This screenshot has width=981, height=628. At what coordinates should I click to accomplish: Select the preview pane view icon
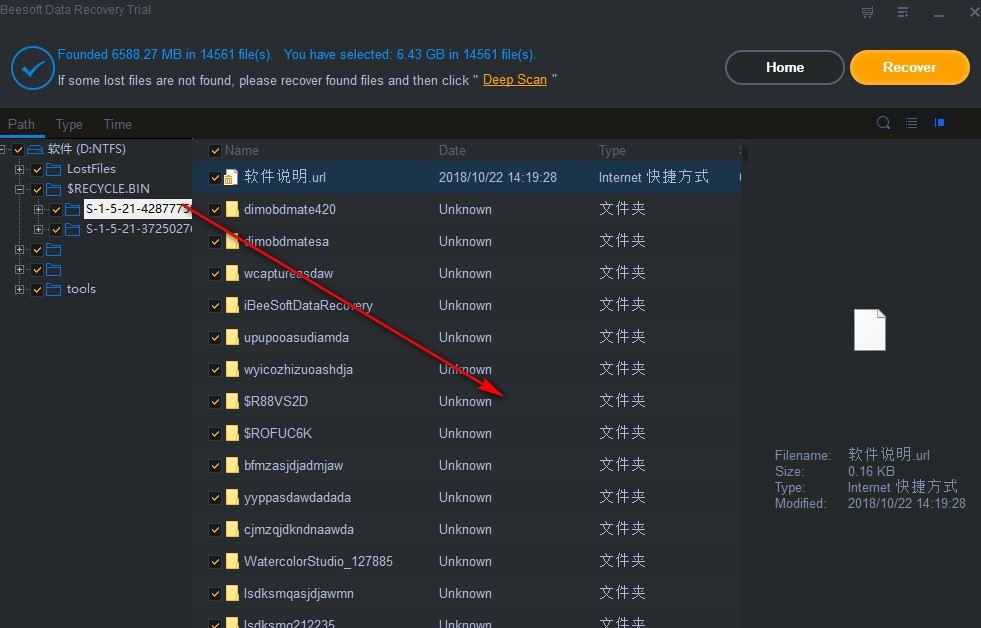pos(939,122)
